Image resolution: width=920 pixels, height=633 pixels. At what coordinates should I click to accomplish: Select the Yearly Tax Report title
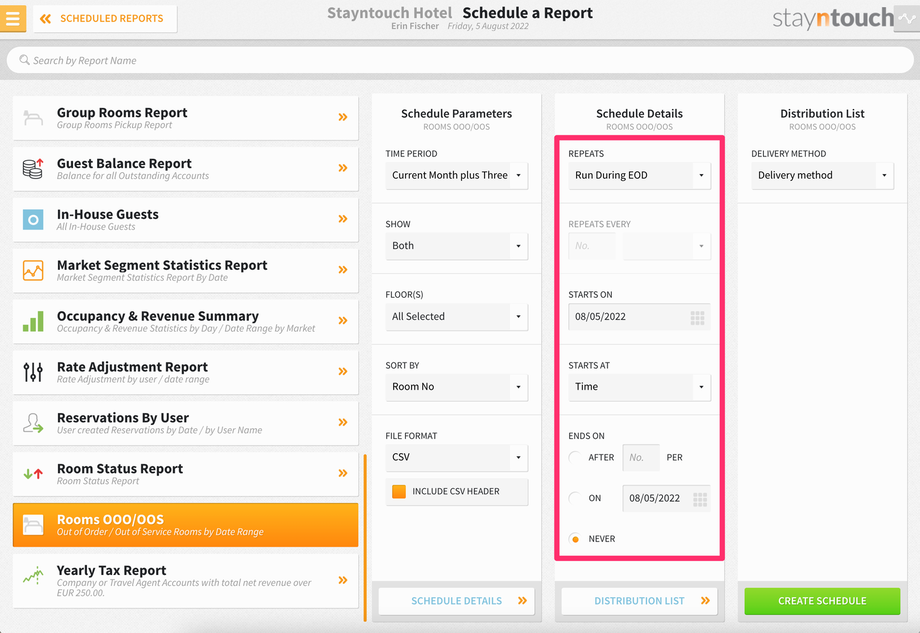pos(111,570)
